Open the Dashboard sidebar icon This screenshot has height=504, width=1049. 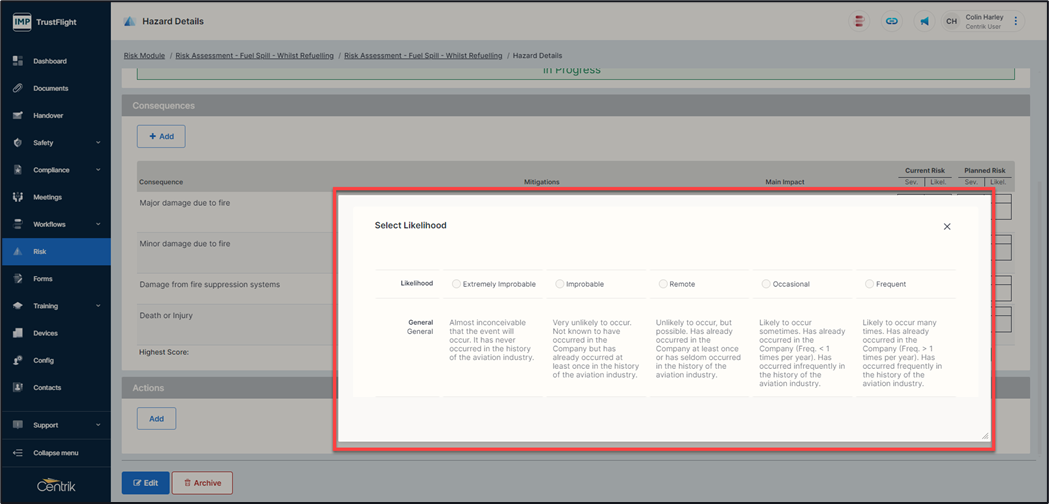18,61
